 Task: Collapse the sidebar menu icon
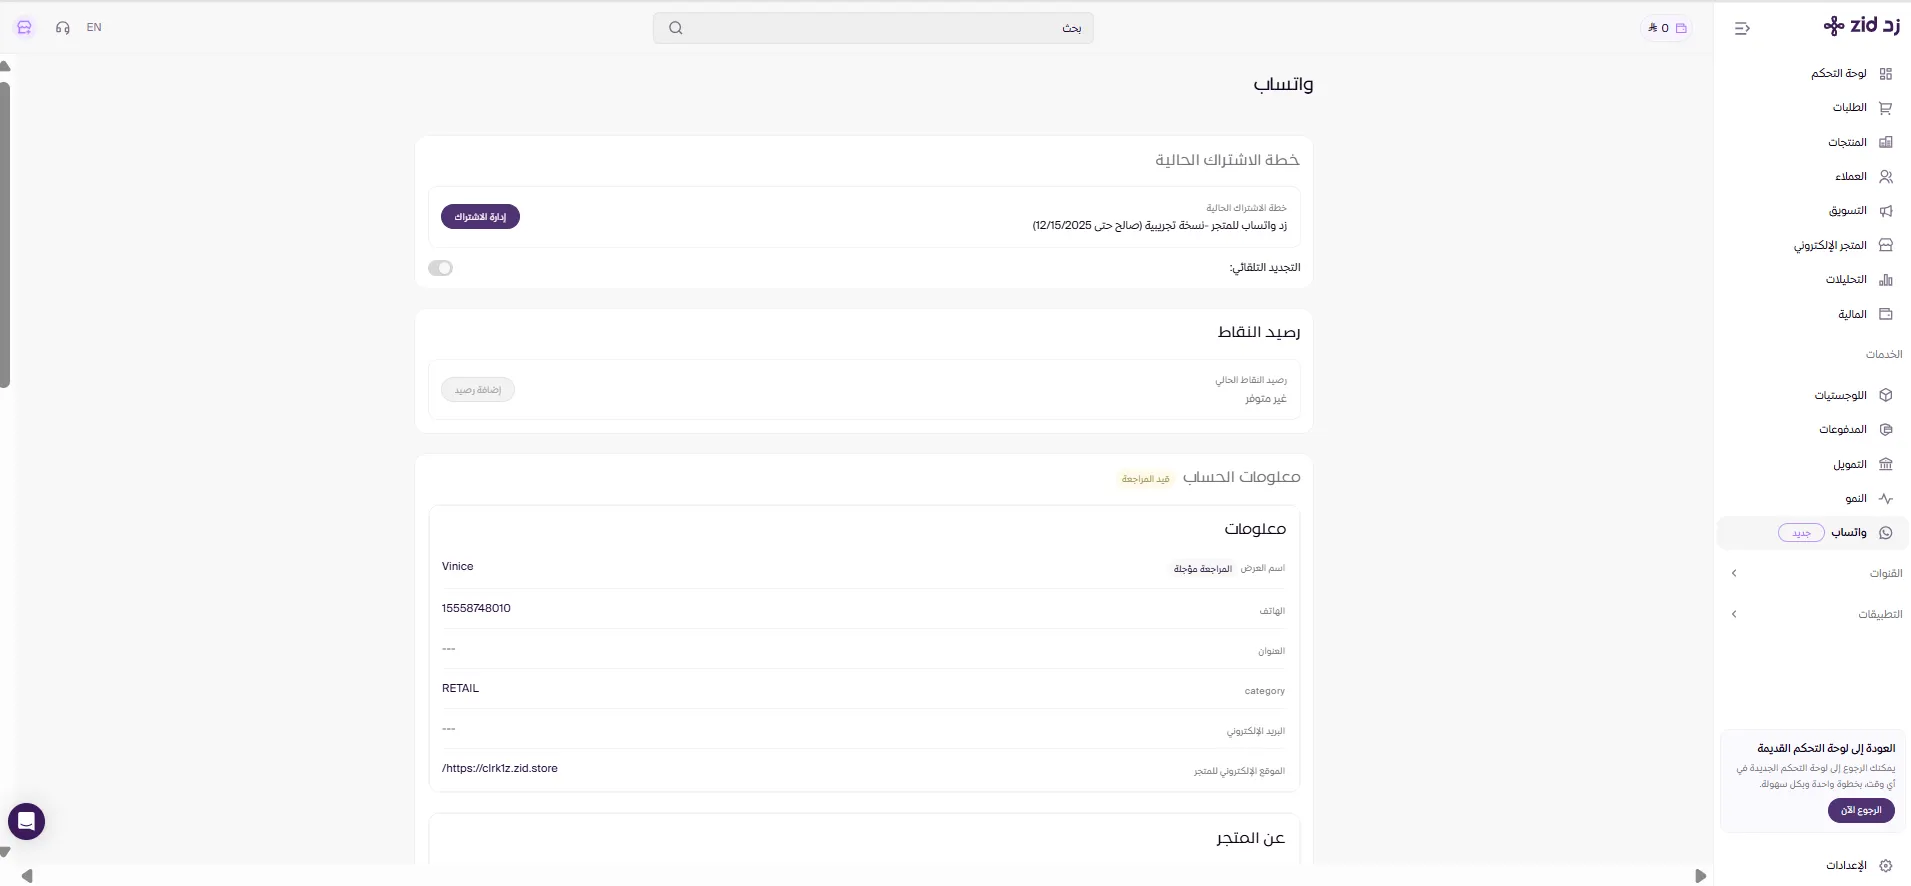(x=1742, y=28)
